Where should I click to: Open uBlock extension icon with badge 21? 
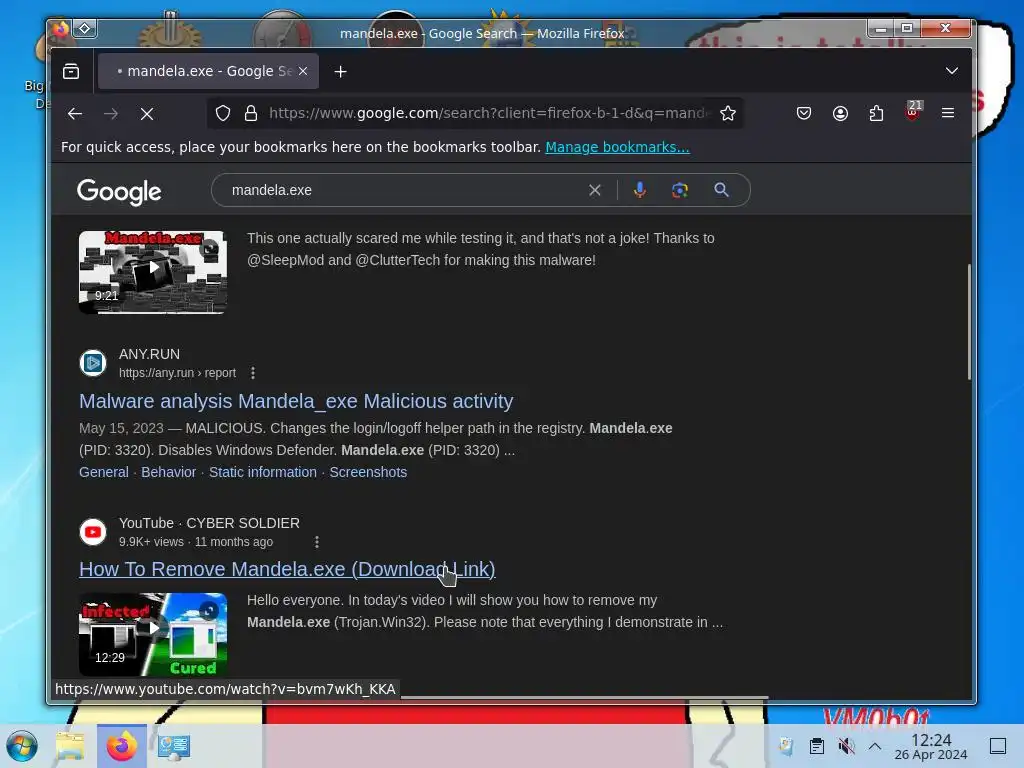pyautogui.click(x=913, y=111)
